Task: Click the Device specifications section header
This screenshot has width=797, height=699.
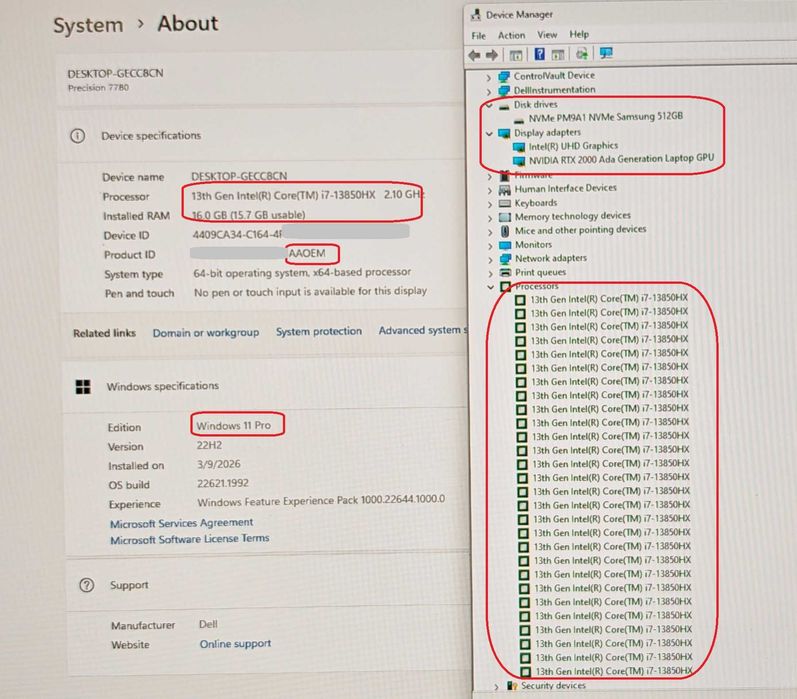Action: pos(151,136)
